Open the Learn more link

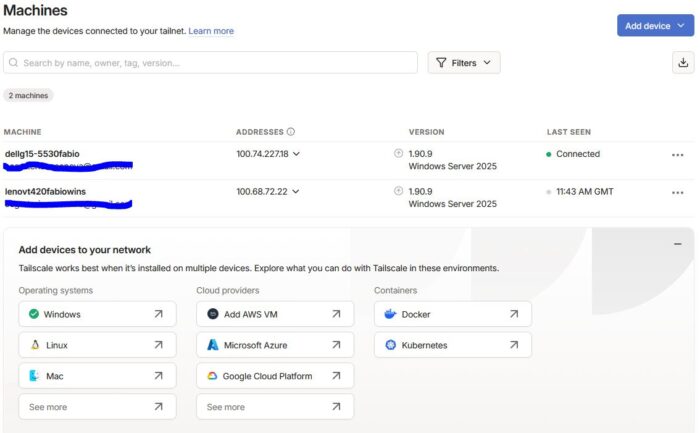tap(211, 31)
